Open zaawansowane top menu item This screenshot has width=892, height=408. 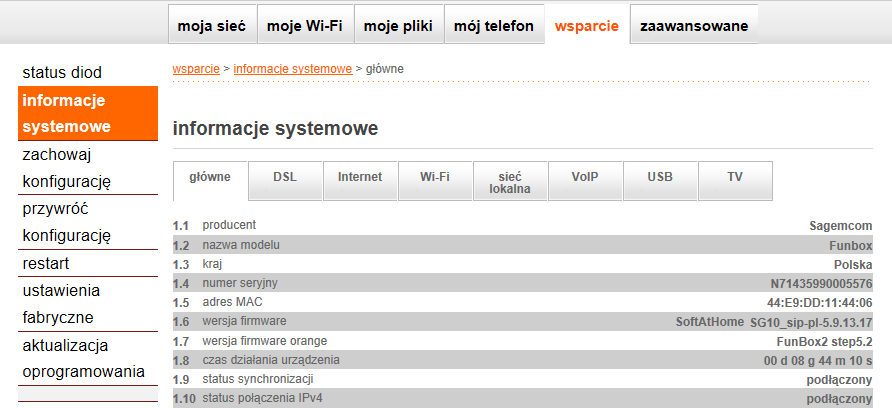point(694,26)
